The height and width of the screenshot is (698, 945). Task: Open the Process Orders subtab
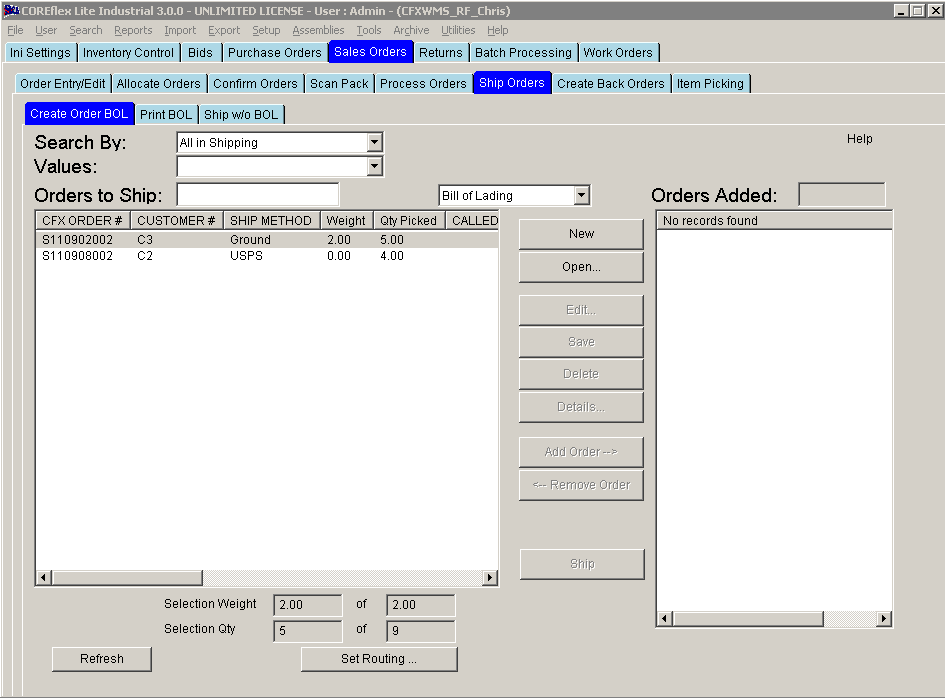pyautogui.click(x=423, y=84)
